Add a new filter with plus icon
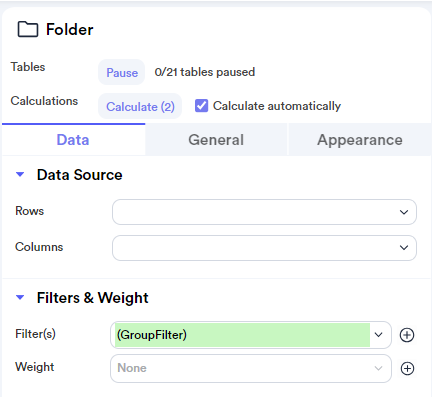Image resolution: width=432 pixels, height=397 pixels. (x=407, y=335)
